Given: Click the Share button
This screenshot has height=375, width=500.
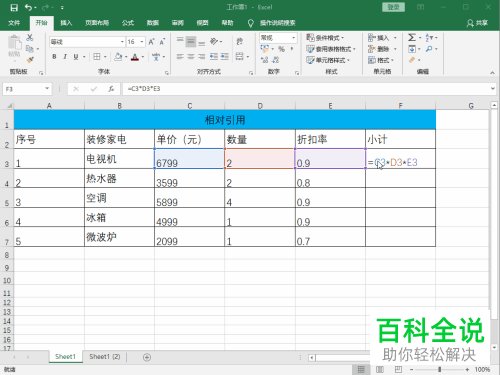Looking at the screenshot, I should coord(477,23).
